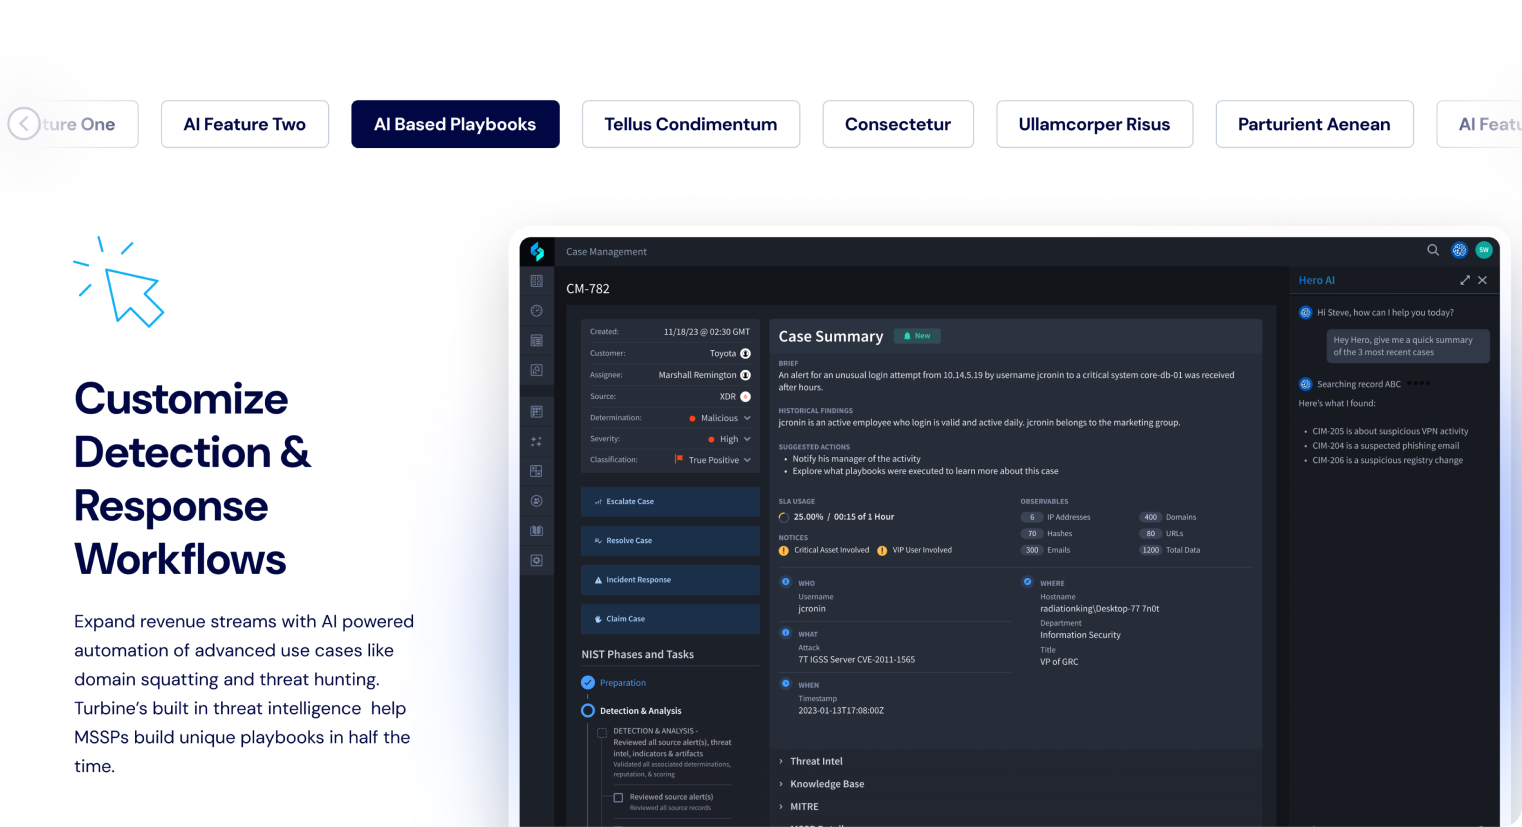Open the Hero AI icon in top bar
This screenshot has width=1522, height=827.
point(1459,250)
